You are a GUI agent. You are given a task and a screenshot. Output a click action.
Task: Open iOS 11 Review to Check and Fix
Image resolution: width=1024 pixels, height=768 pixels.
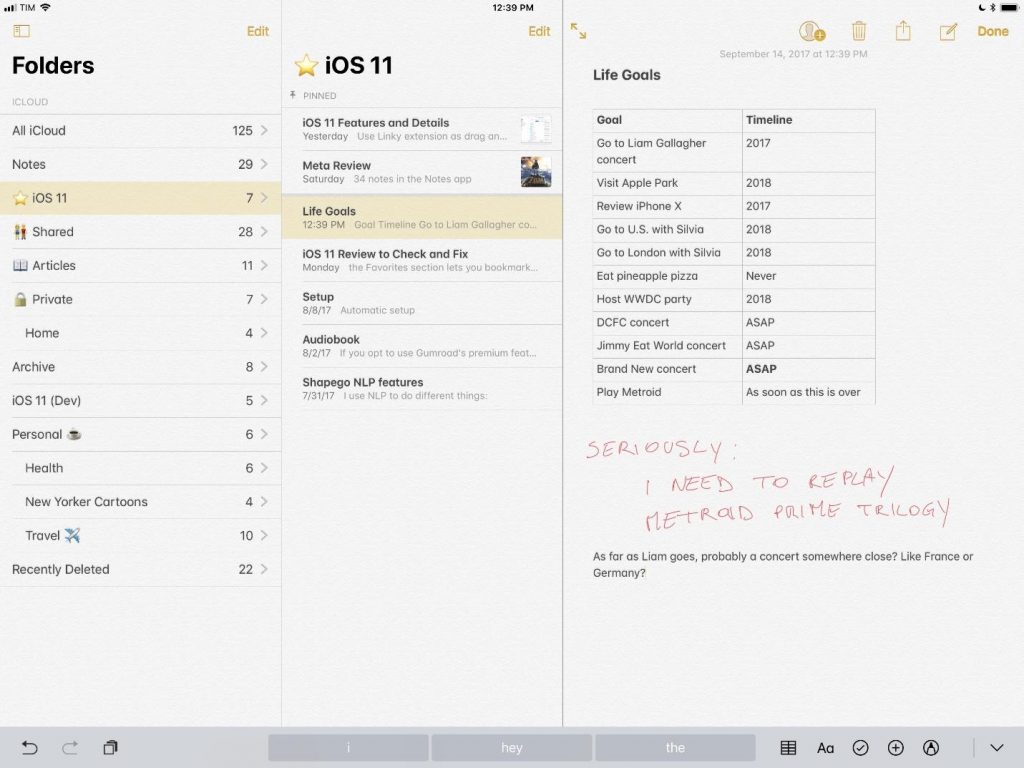pos(422,260)
